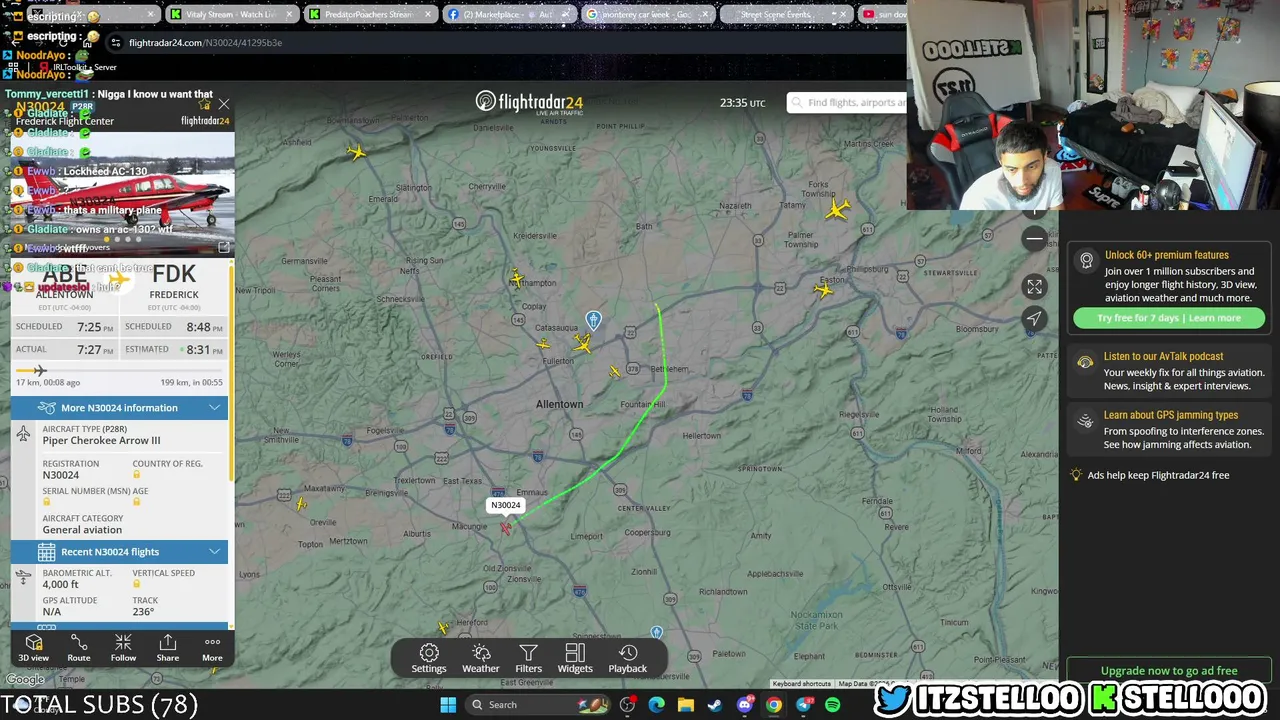Show the Route for this flight
Screen dimensions: 1280x720
pyautogui.click(x=79, y=648)
